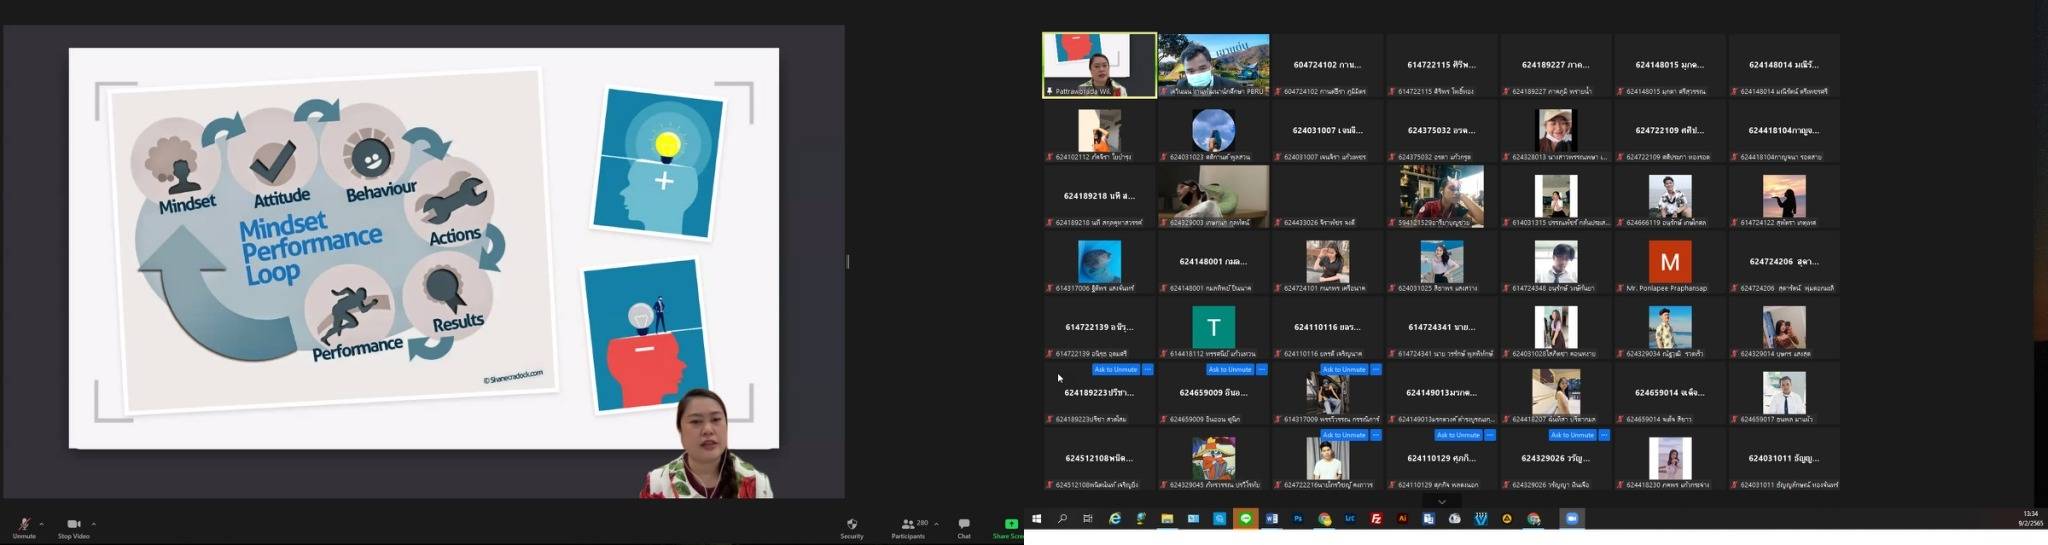Image resolution: width=2048 pixels, height=545 pixels.
Task: Open LINE app from the taskbar
Action: pos(1245,519)
